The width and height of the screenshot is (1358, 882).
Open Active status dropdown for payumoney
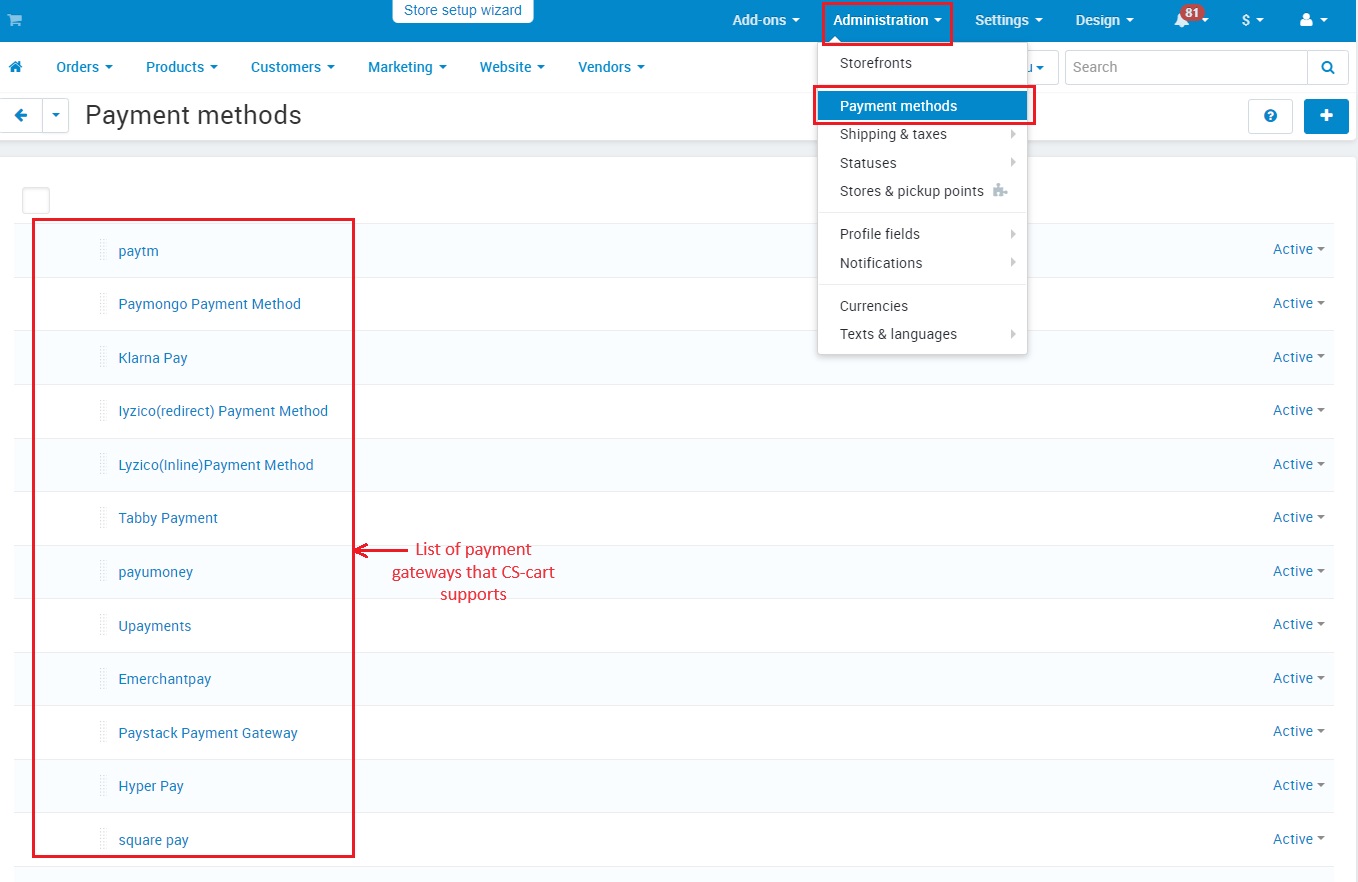tap(1298, 571)
